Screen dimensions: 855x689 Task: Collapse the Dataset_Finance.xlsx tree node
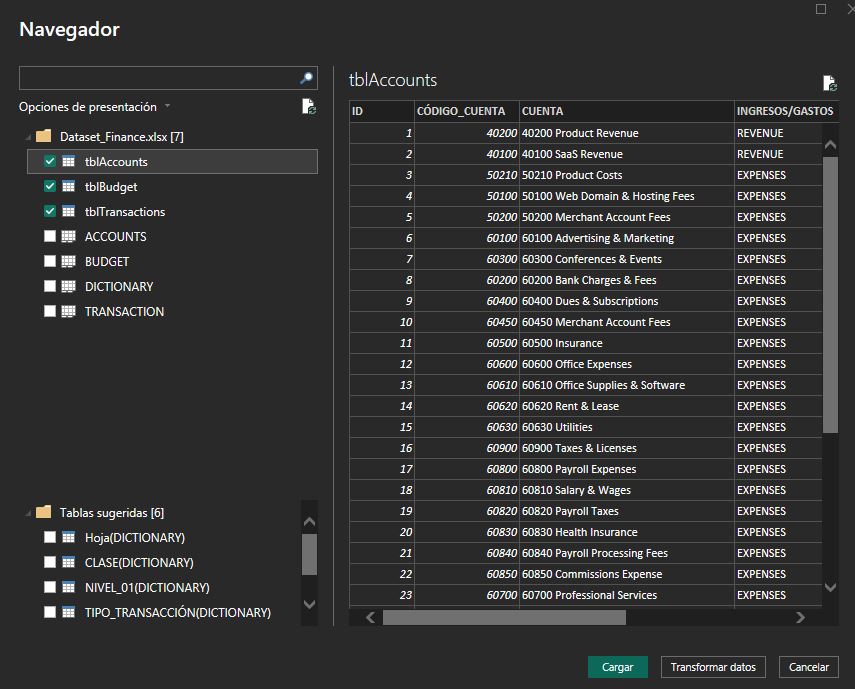[28, 137]
